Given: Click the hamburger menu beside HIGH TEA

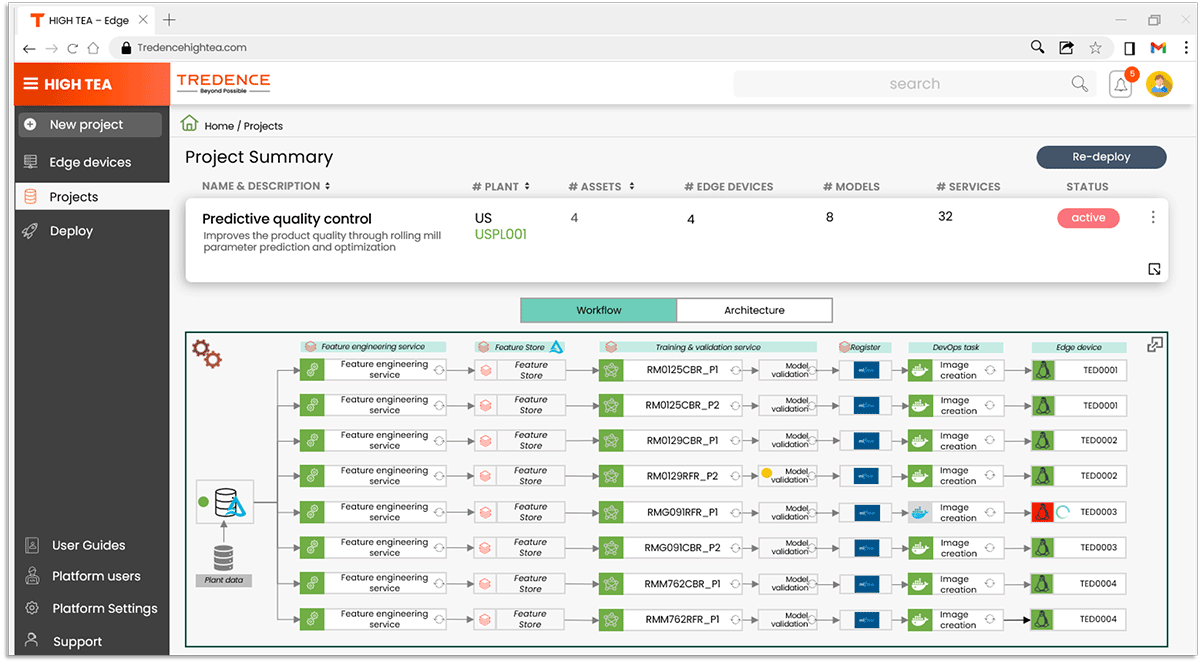Looking at the screenshot, I should pyautogui.click(x=31, y=85).
